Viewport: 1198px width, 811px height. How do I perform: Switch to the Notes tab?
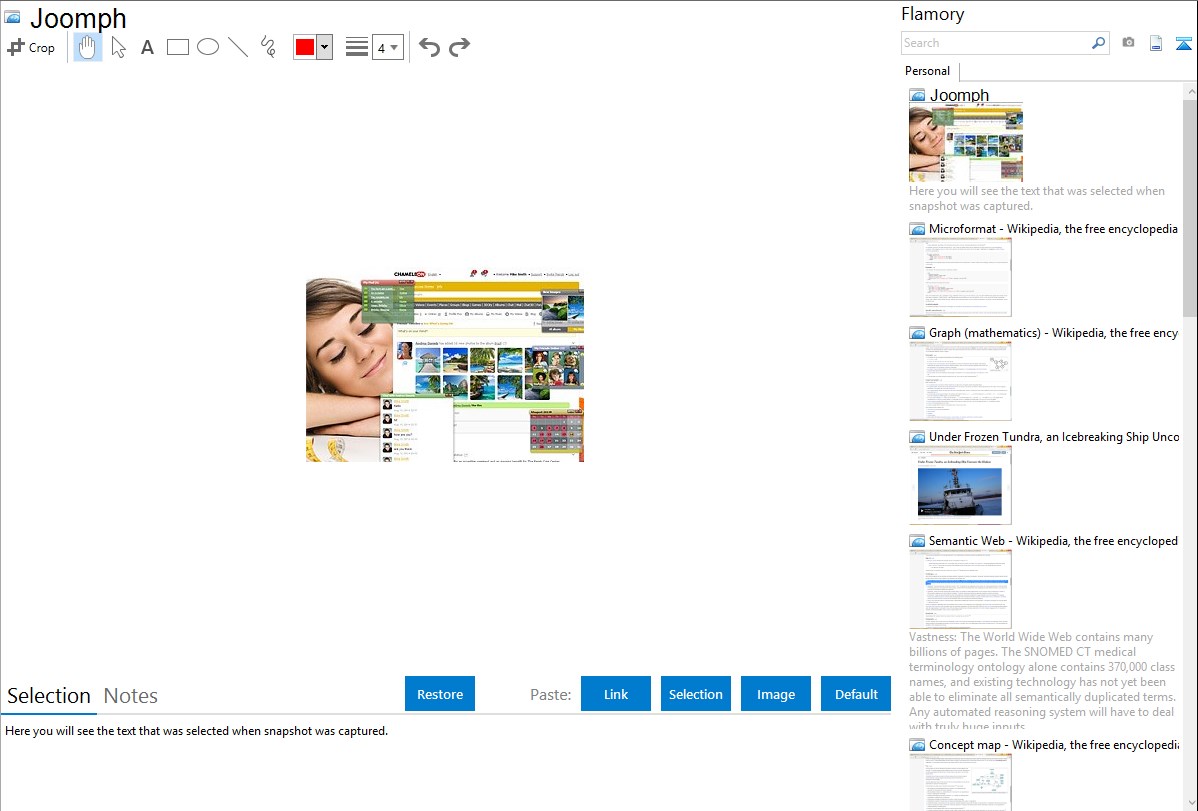click(131, 696)
